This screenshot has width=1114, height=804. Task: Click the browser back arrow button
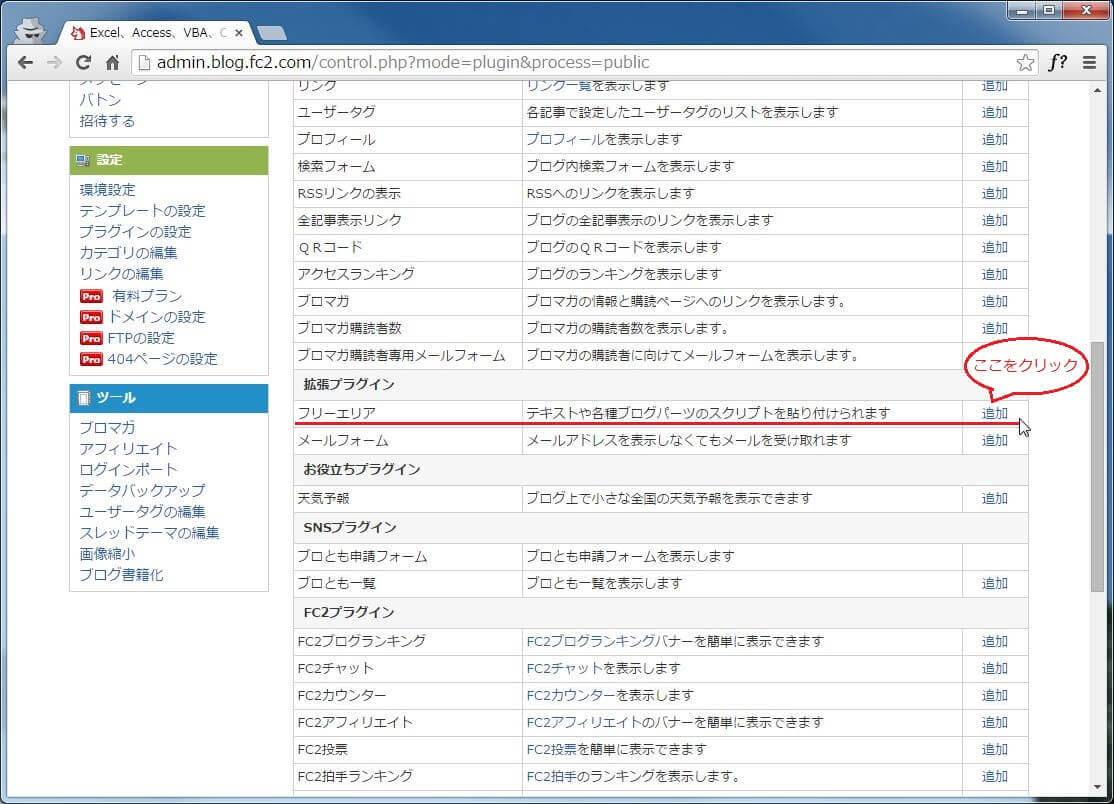tap(25, 62)
